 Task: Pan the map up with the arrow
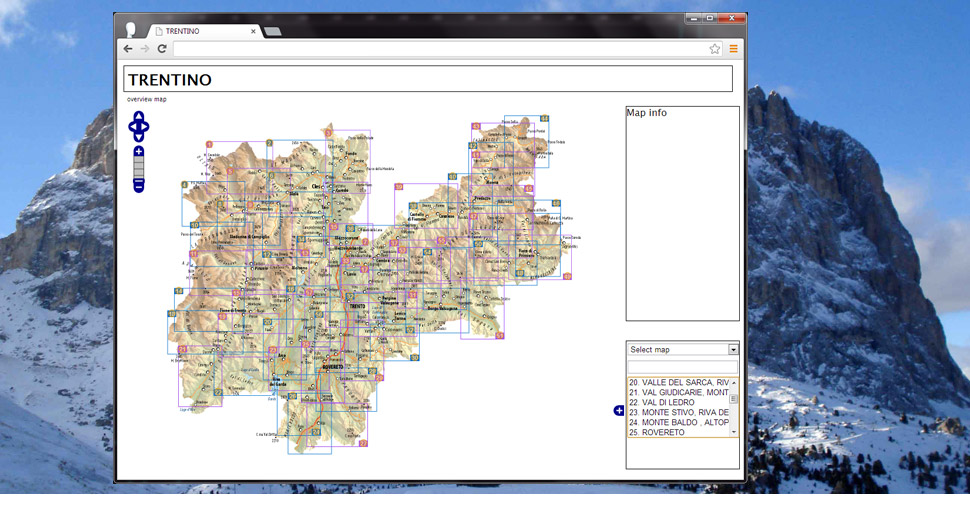pyautogui.click(x=139, y=116)
